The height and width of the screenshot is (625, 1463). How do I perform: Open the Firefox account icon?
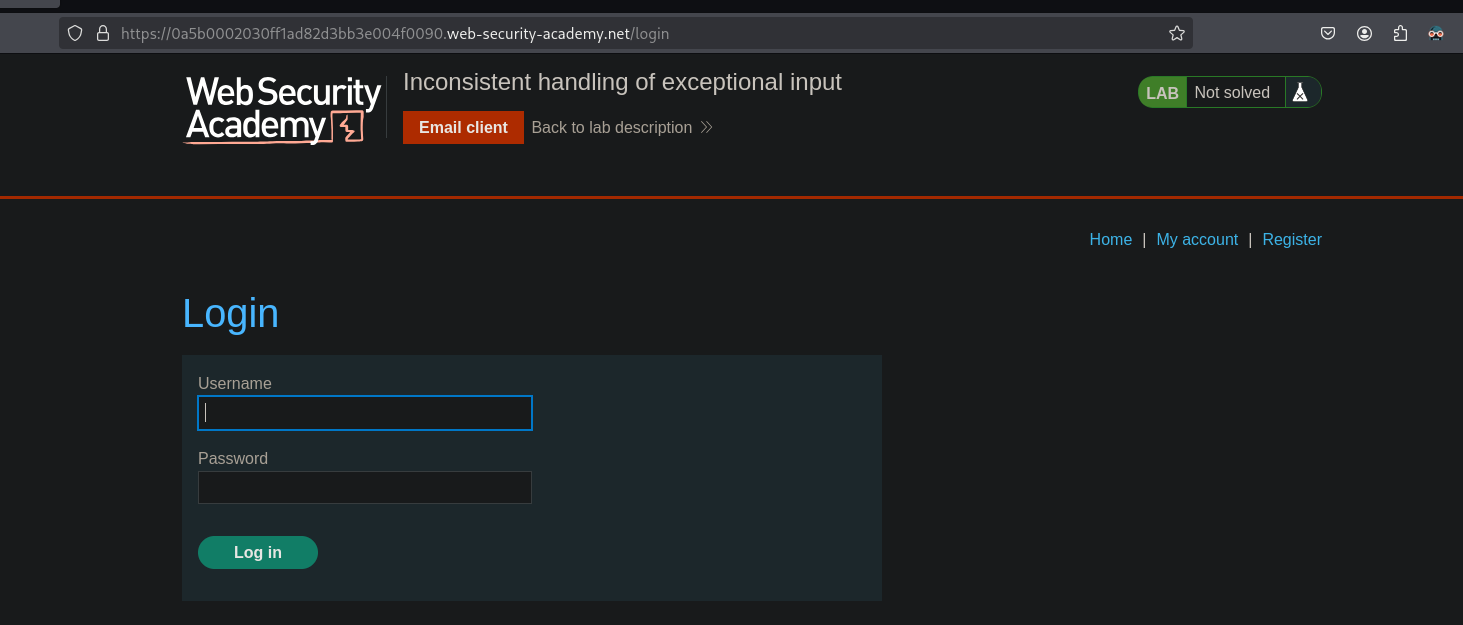point(1364,33)
